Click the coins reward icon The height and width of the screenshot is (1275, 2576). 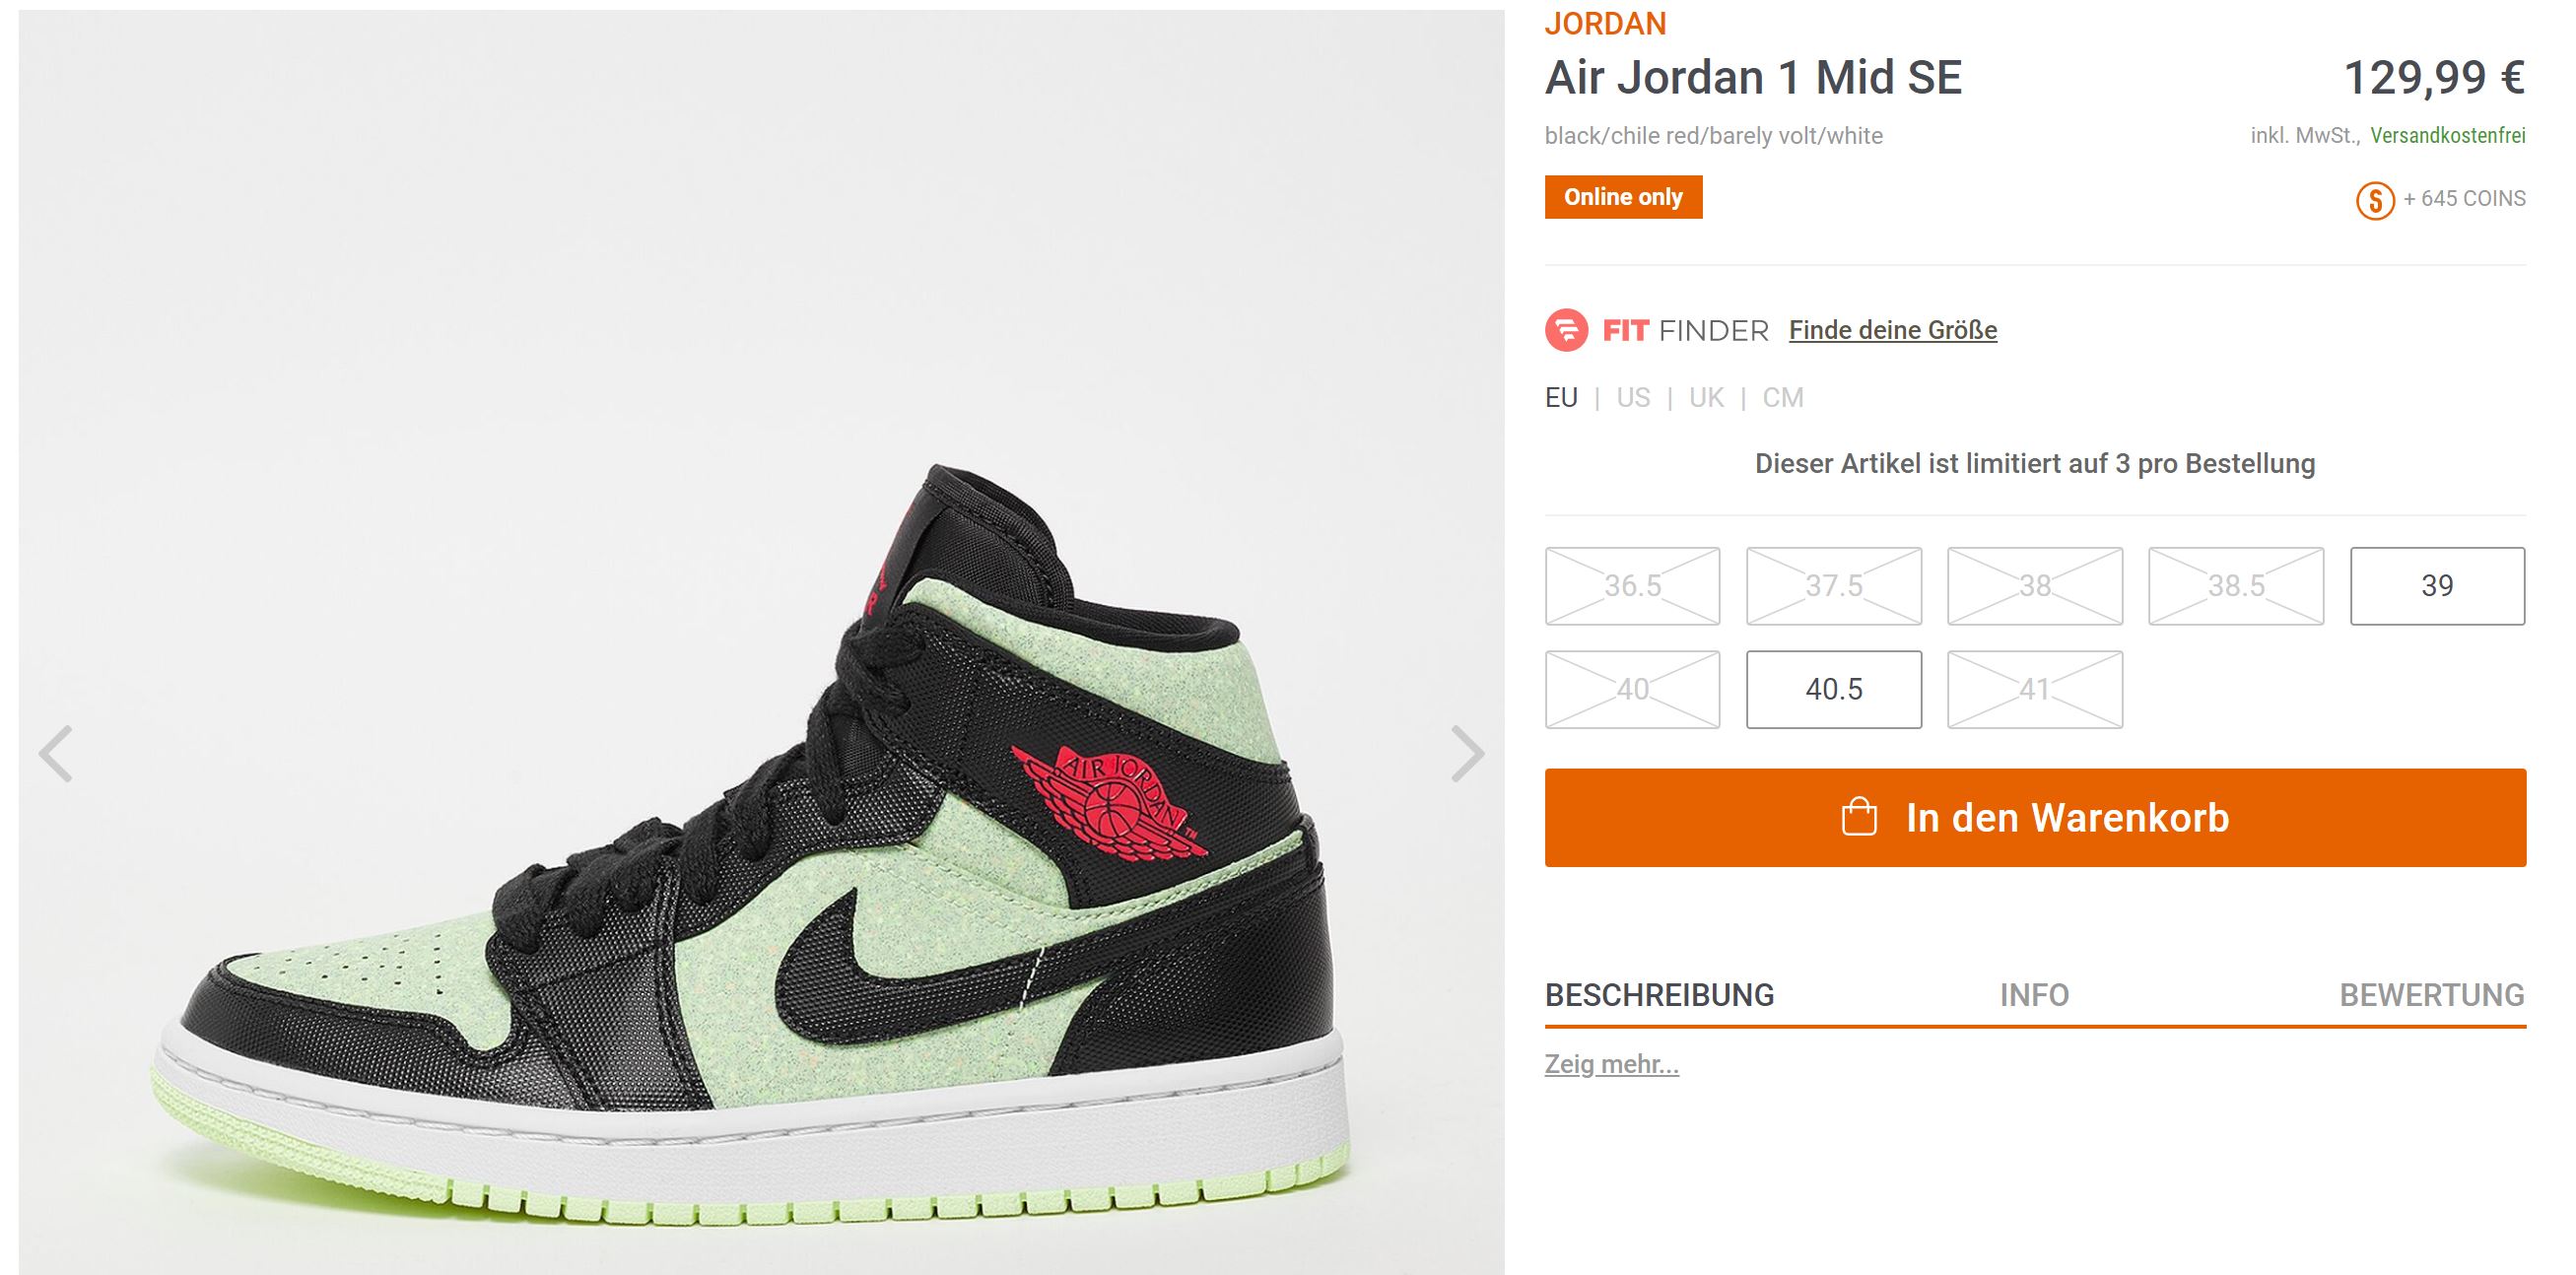(x=2375, y=200)
